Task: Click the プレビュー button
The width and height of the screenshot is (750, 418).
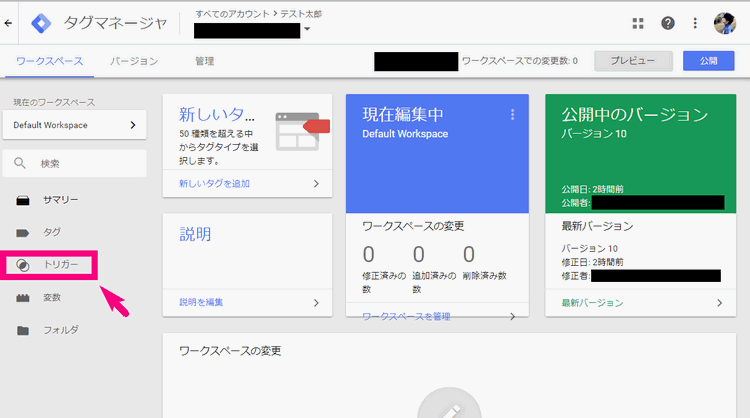Action: coord(633,61)
